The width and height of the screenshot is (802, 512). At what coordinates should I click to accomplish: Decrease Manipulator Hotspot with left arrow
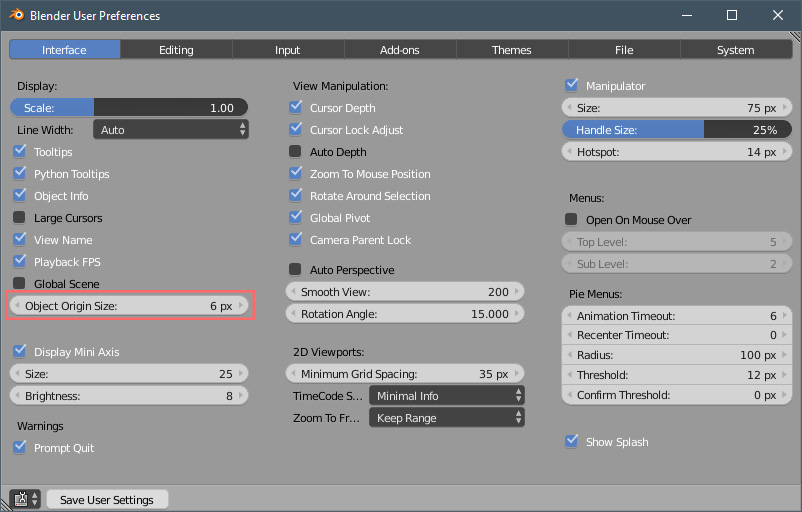[569, 151]
